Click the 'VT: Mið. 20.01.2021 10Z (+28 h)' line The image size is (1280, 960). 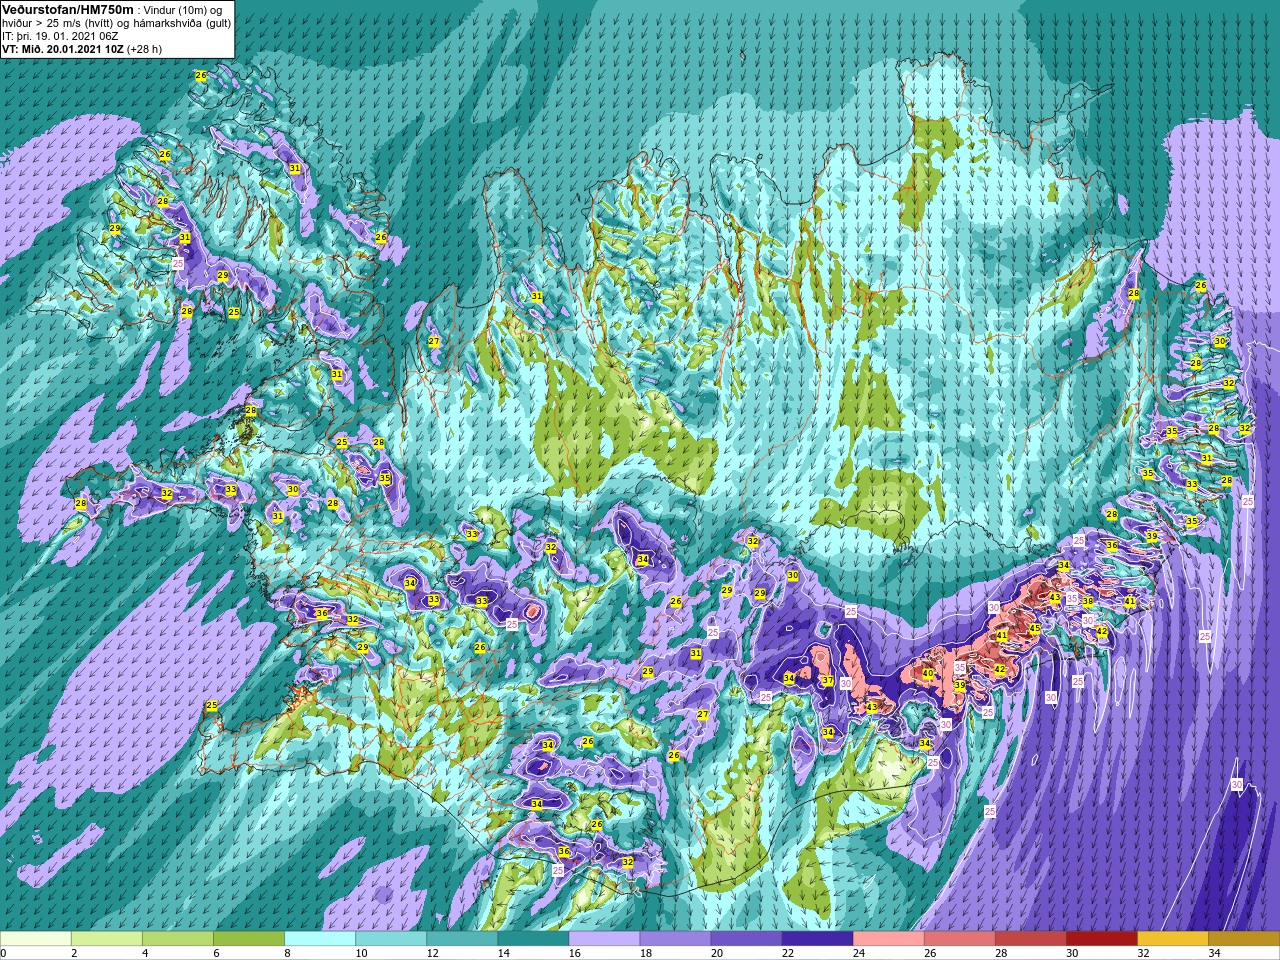[x=82, y=48]
